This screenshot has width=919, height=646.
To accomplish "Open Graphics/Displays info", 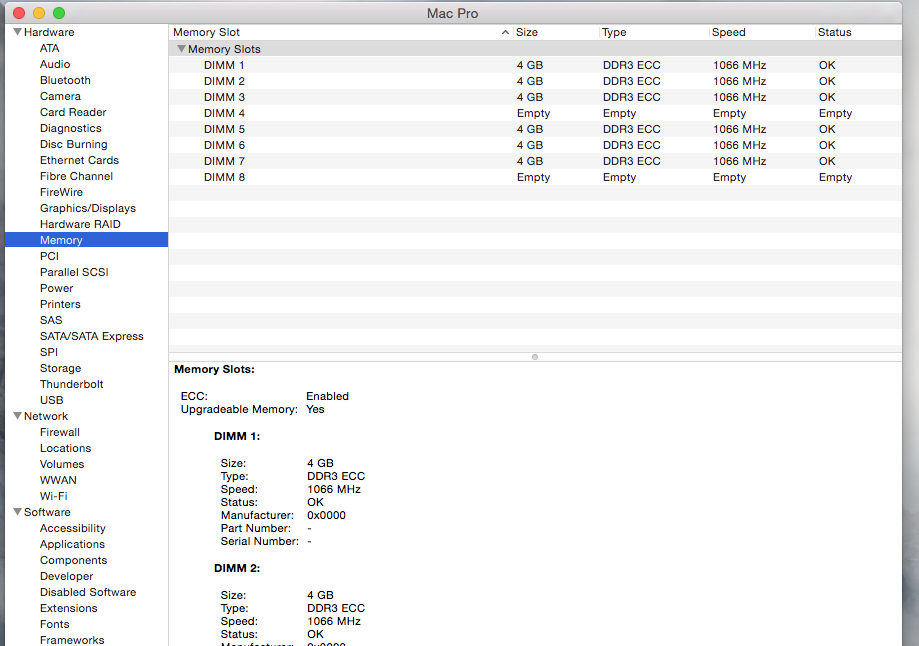I will [x=88, y=208].
